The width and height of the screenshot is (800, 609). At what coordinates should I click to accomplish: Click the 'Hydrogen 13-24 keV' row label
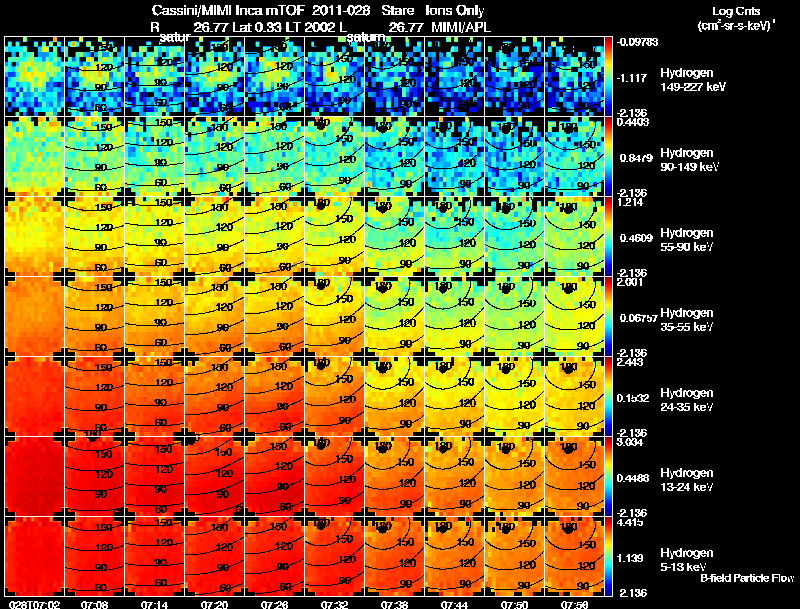(x=687, y=480)
